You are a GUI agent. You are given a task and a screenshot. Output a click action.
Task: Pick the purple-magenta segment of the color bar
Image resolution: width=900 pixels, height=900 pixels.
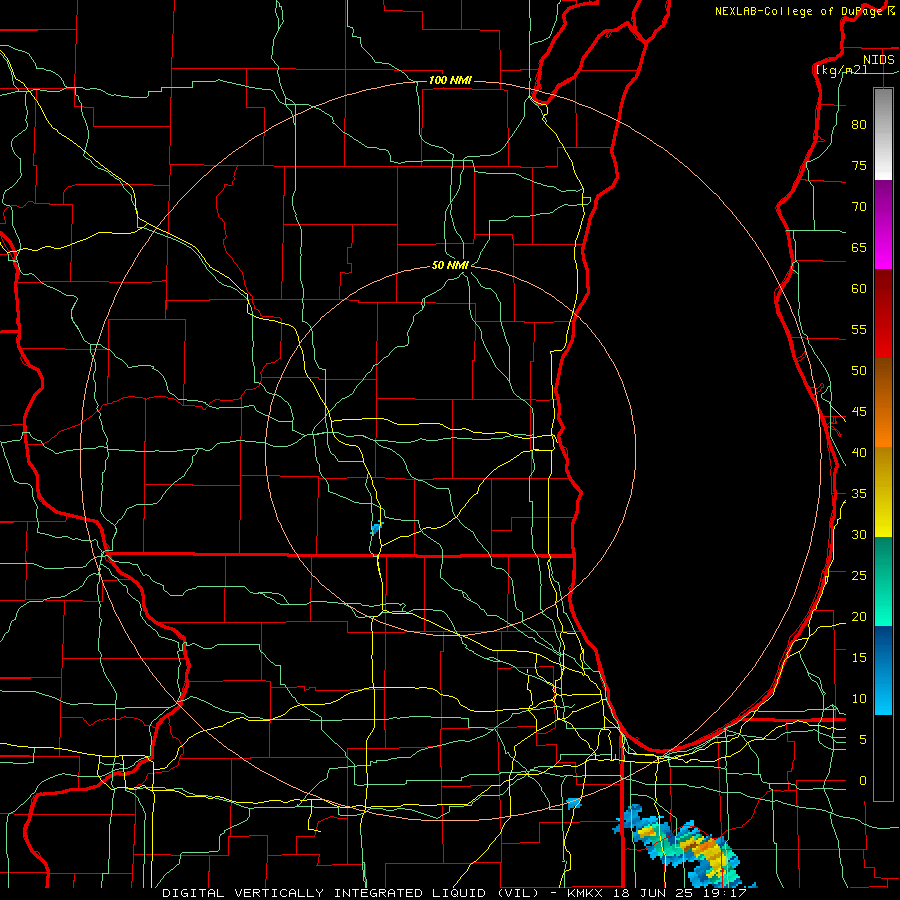click(883, 225)
